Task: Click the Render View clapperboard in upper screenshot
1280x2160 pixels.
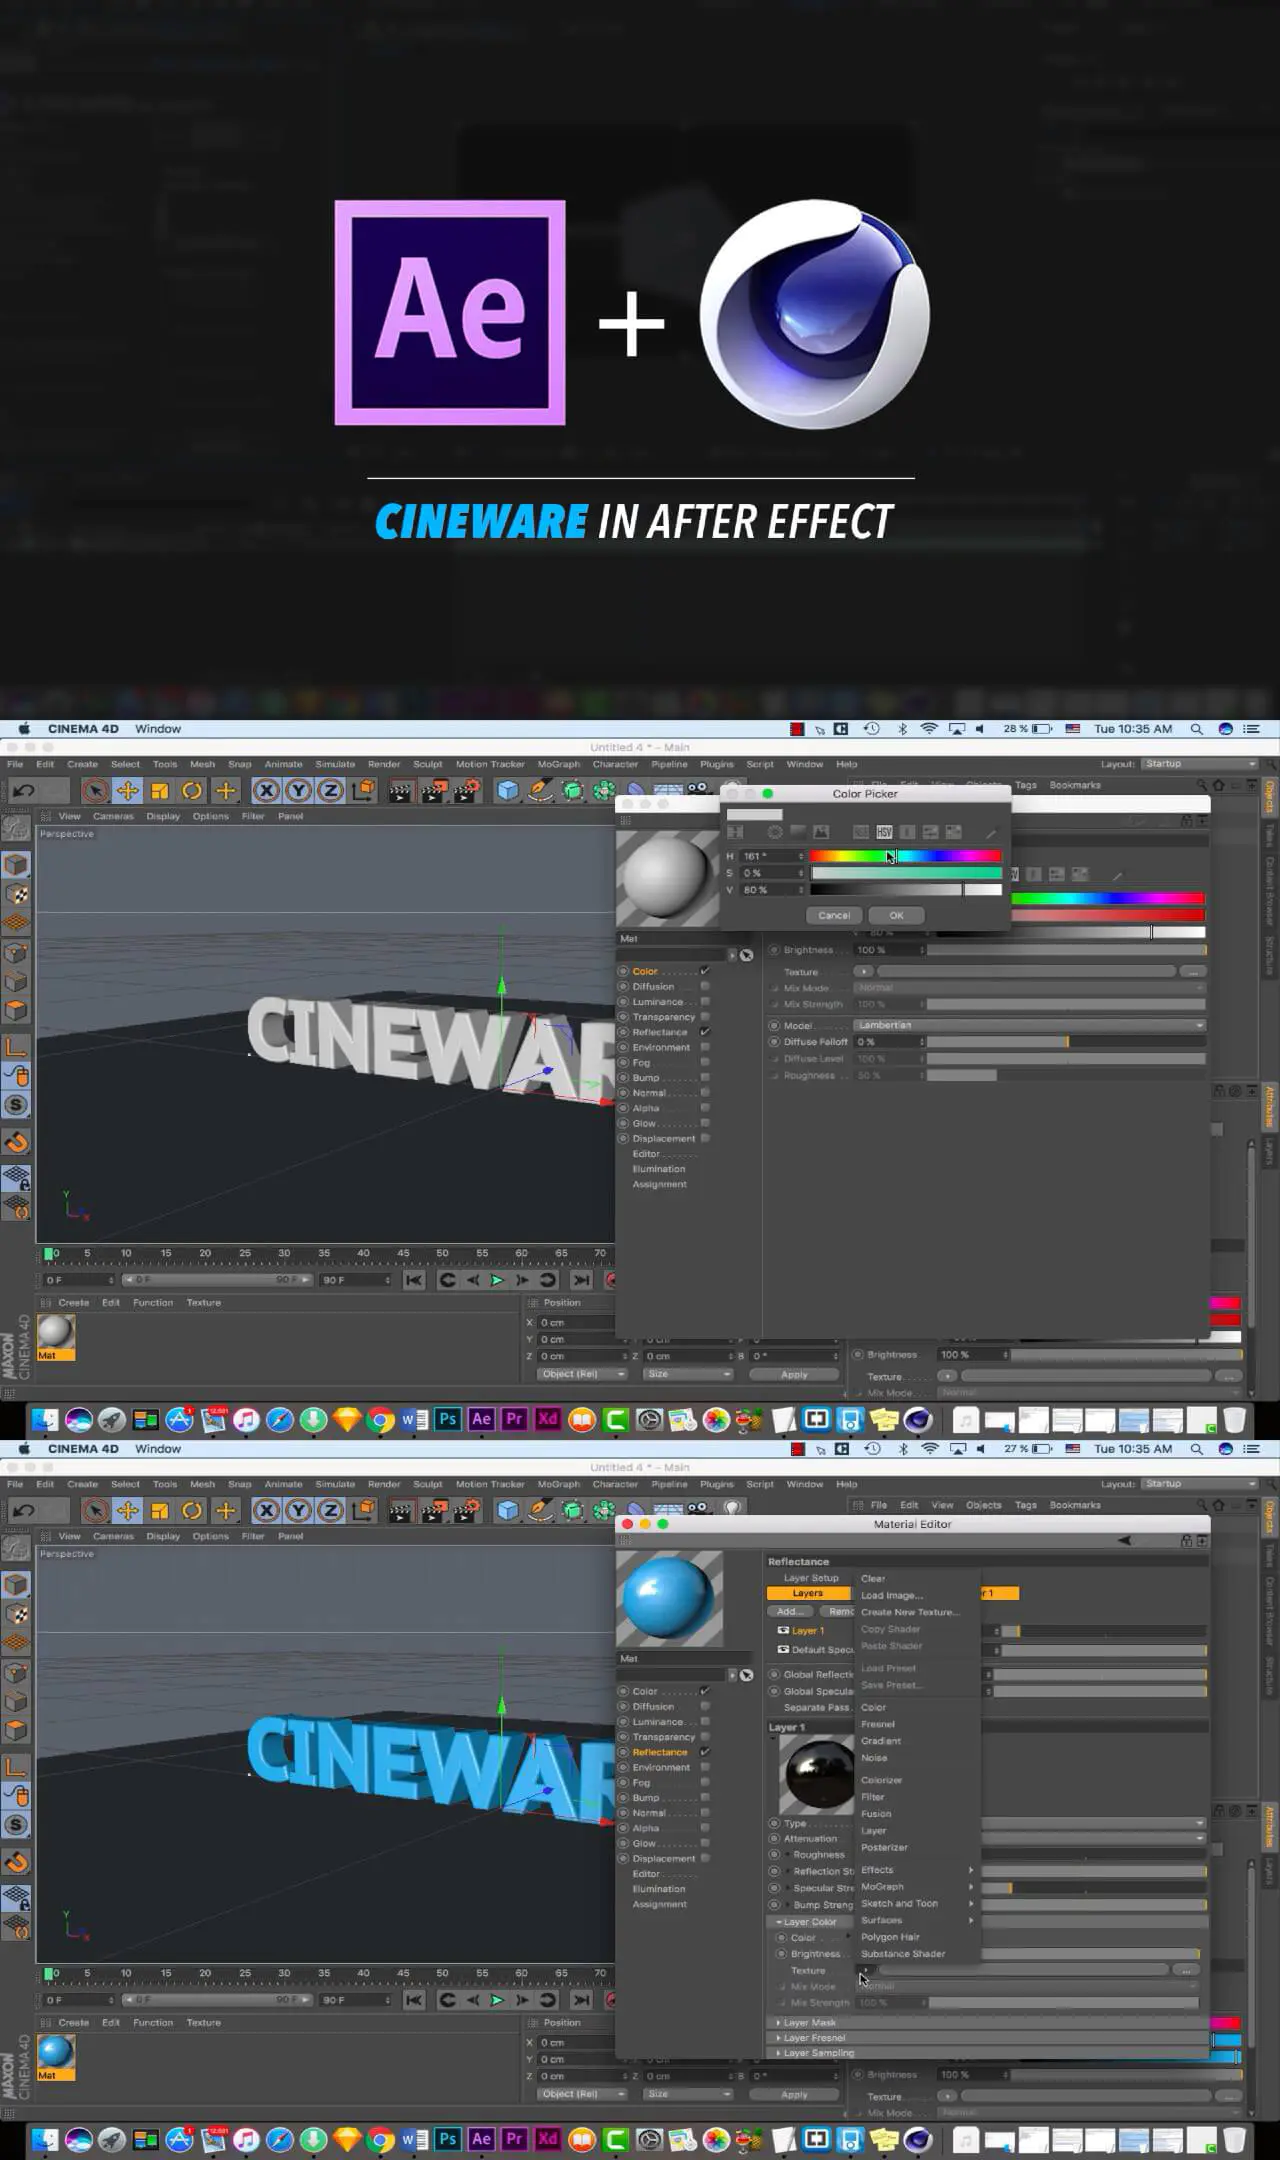Action: (x=400, y=791)
